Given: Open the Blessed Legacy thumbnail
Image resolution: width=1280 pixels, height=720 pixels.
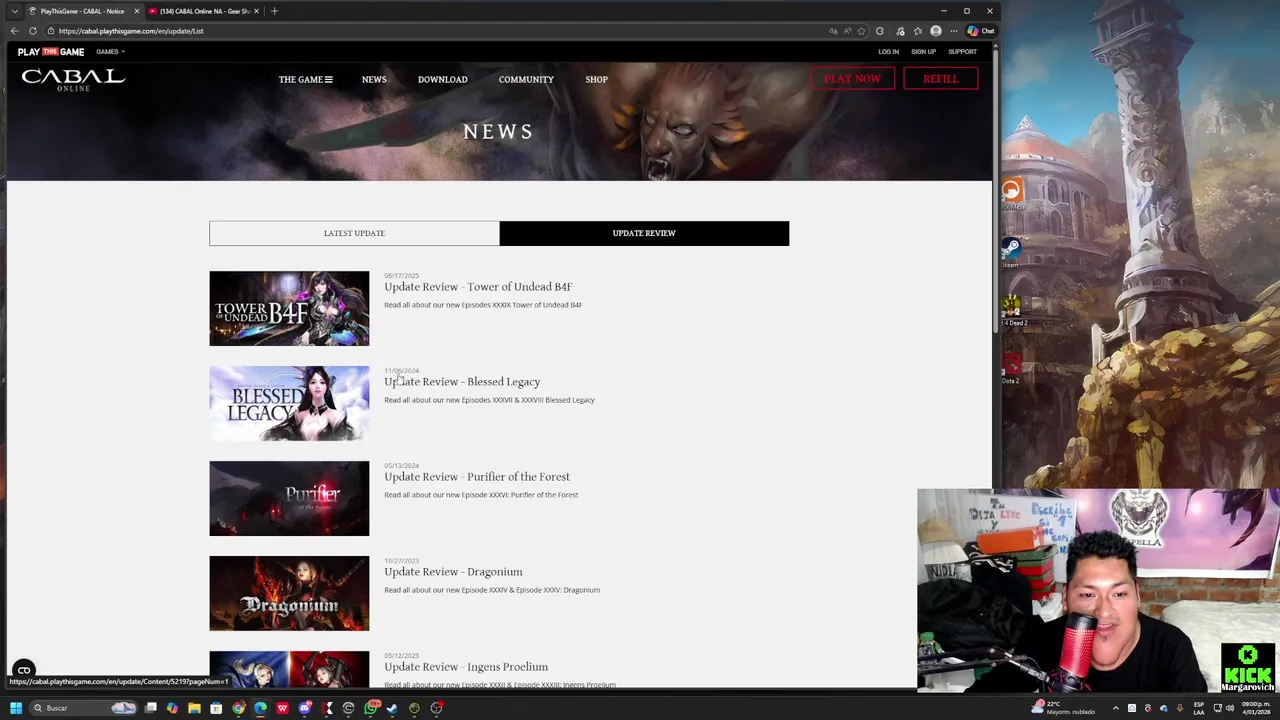Looking at the screenshot, I should tap(289, 403).
